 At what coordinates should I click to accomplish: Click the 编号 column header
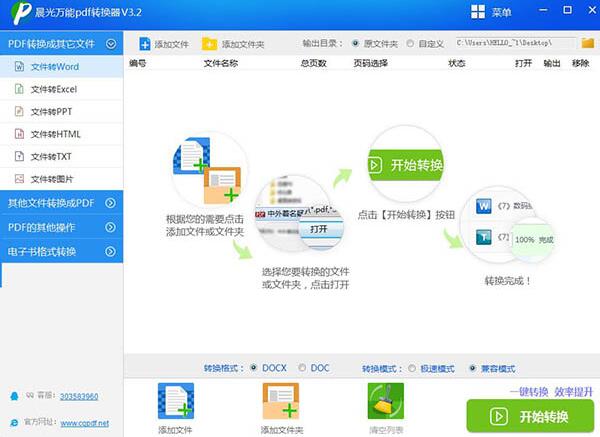pyautogui.click(x=137, y=63)
